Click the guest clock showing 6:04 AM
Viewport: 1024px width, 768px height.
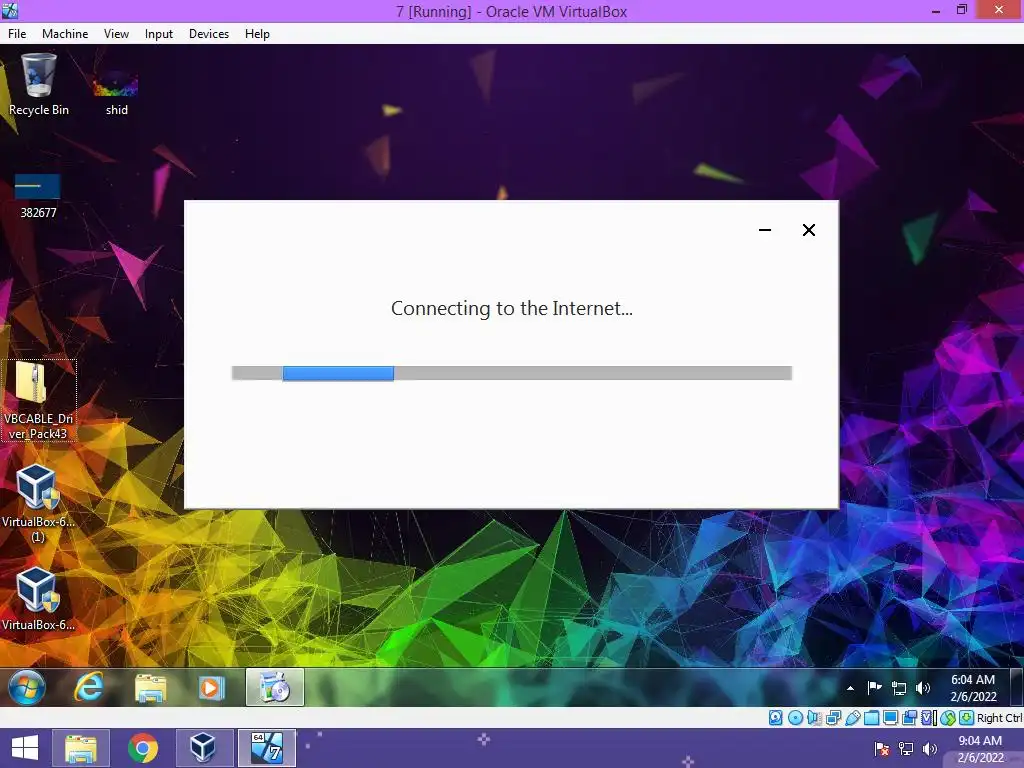973,688
